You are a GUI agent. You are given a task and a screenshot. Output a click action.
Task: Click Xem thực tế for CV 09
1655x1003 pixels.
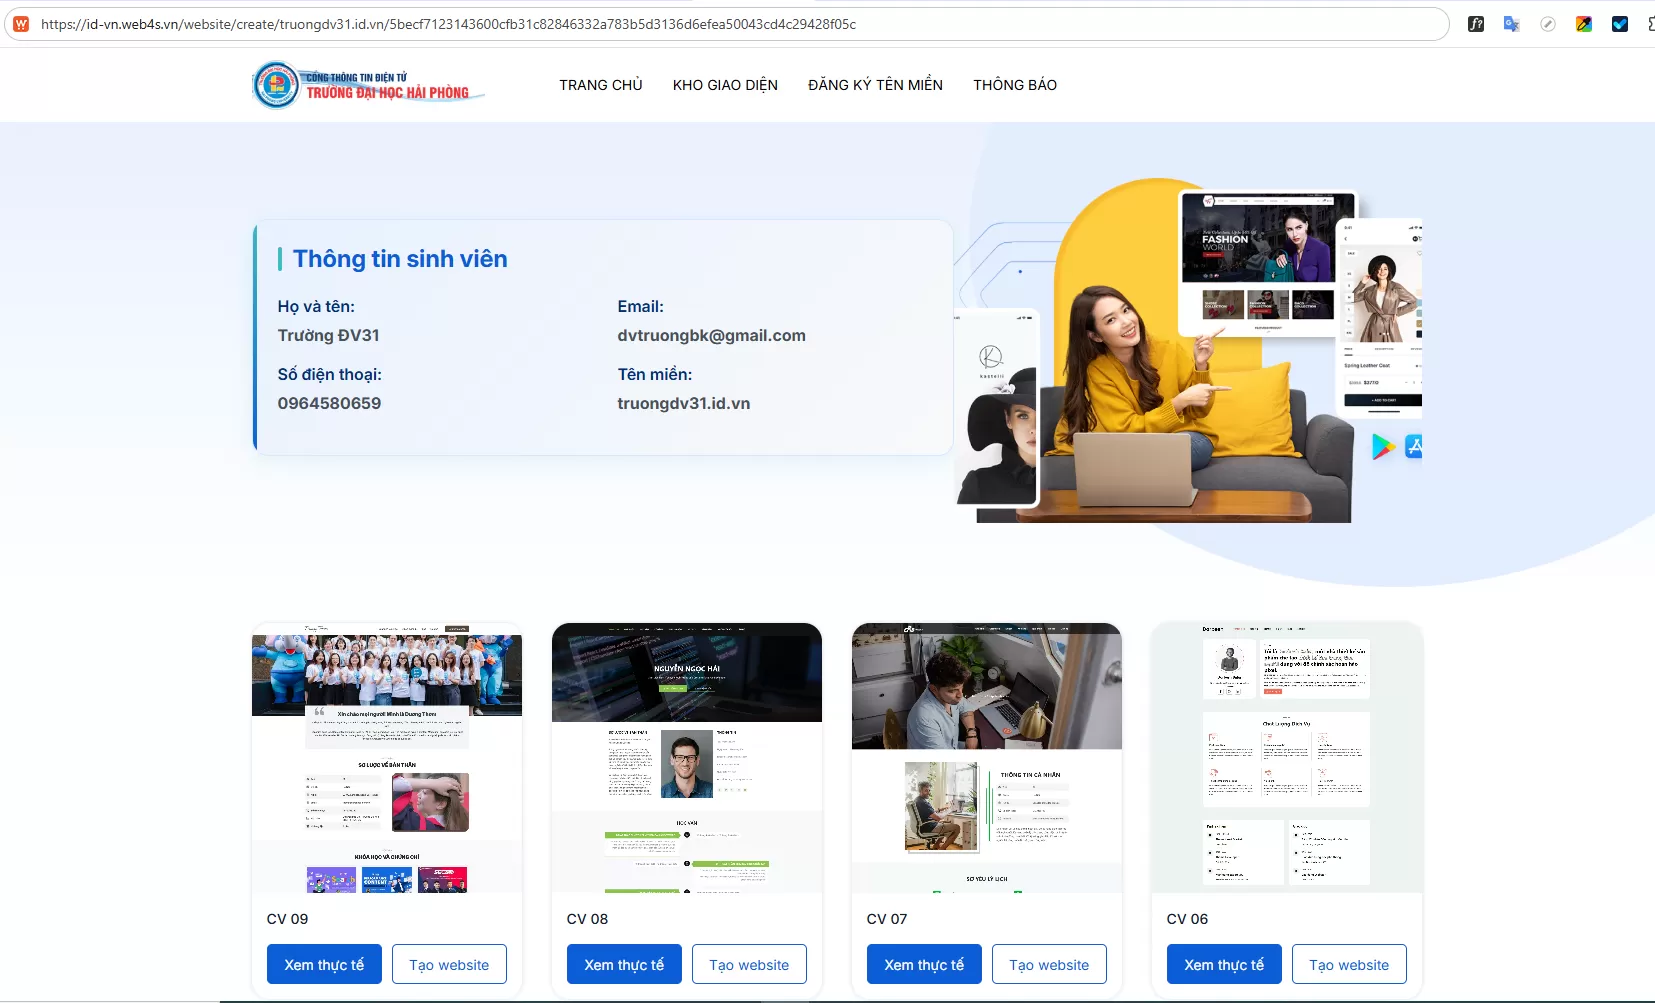click(324, 964)
